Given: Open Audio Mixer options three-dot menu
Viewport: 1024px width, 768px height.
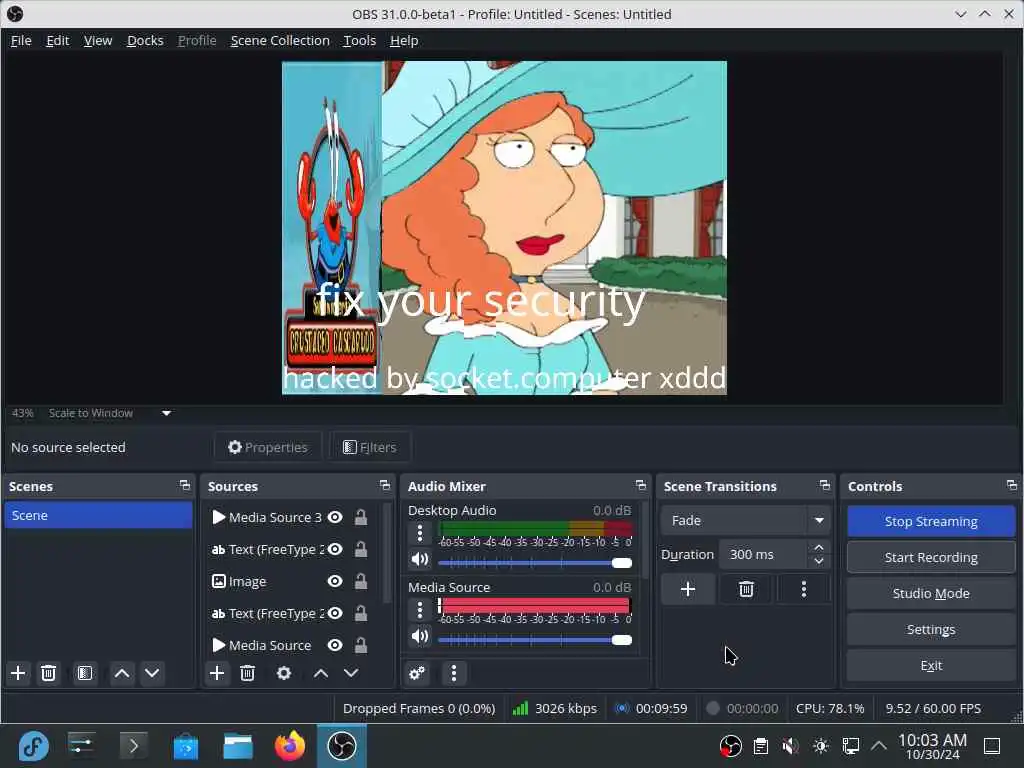Looking at the screenshot, I should pyautogui.click(x=454, y=673).
